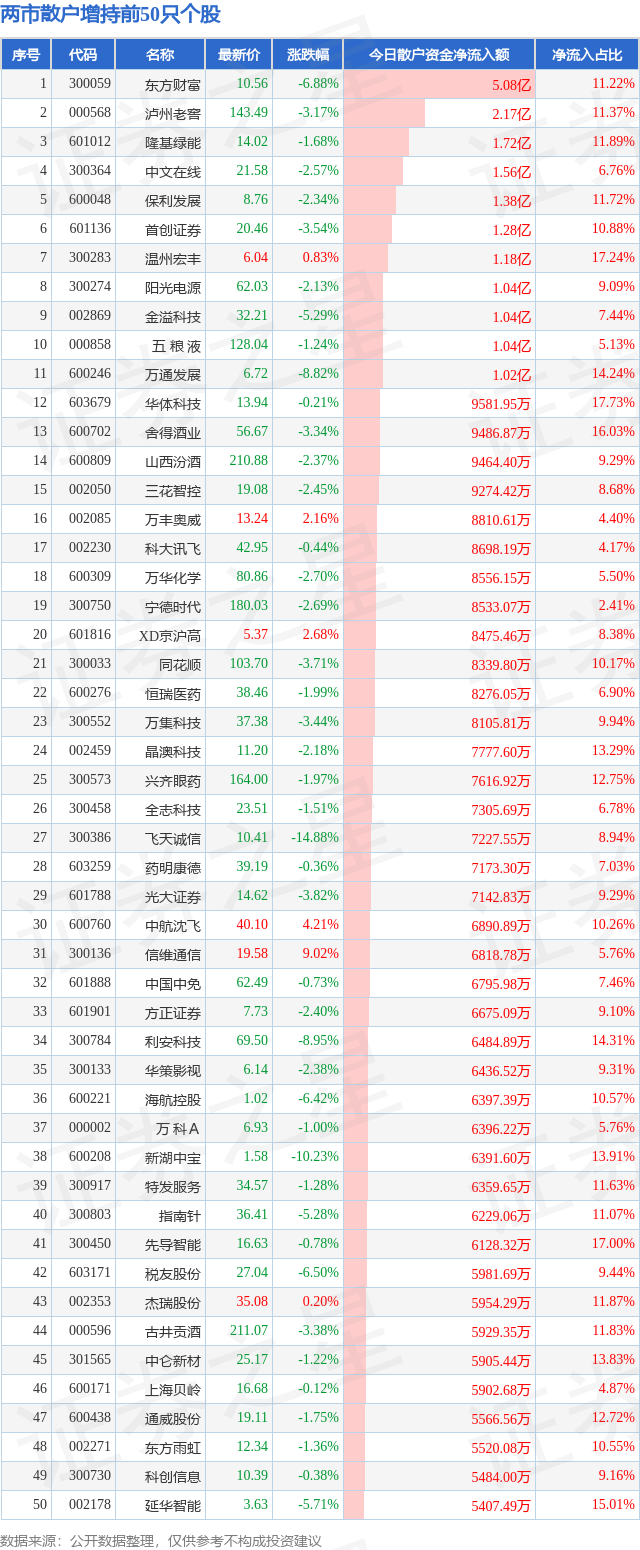The image size is (640, 1550).
Task: Click the title 两市散户增持前50只个股
Action: tap(111, 14)
